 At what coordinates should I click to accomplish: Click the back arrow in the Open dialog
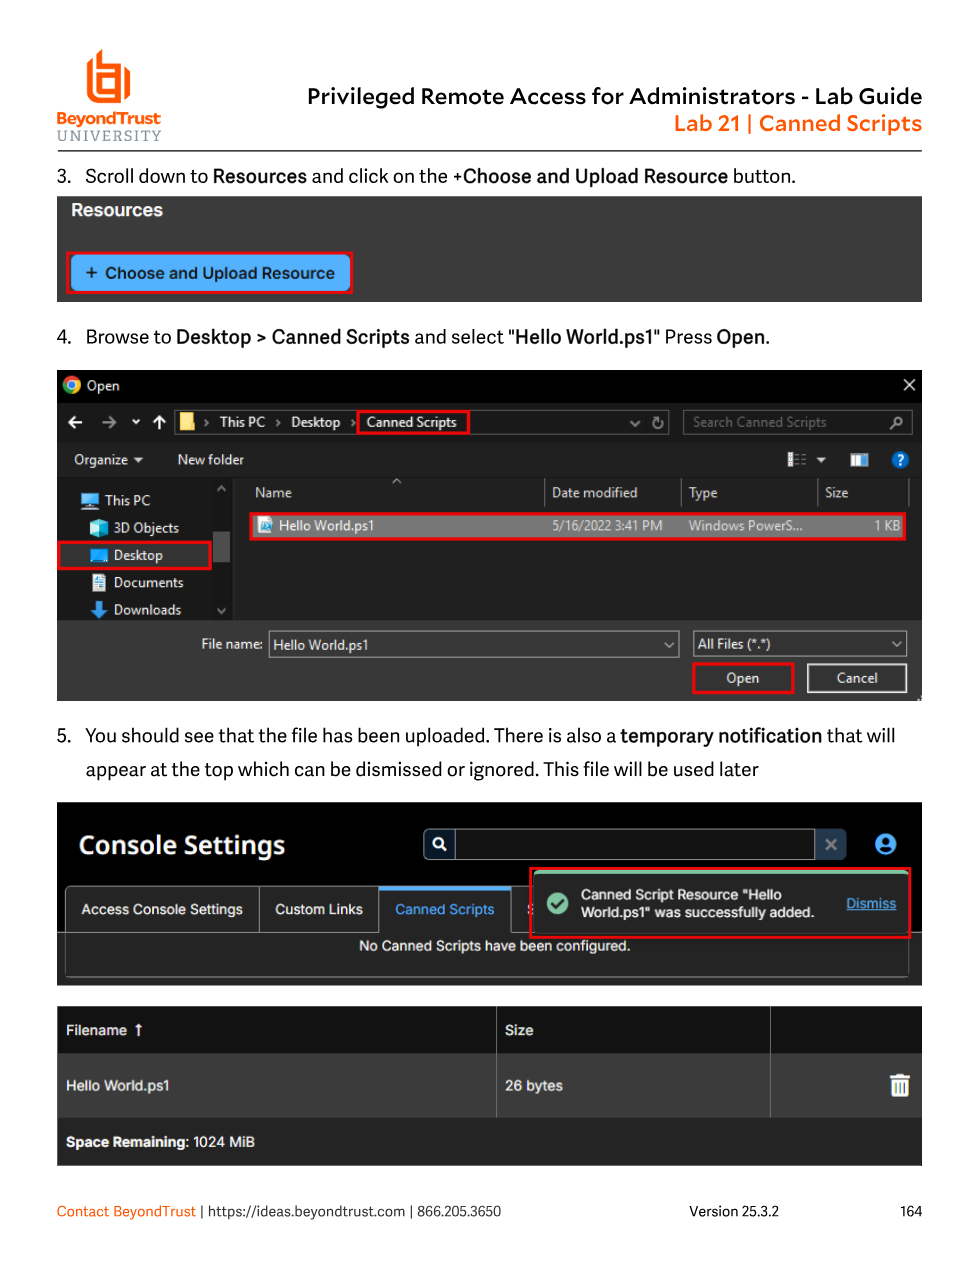(75, 422)
